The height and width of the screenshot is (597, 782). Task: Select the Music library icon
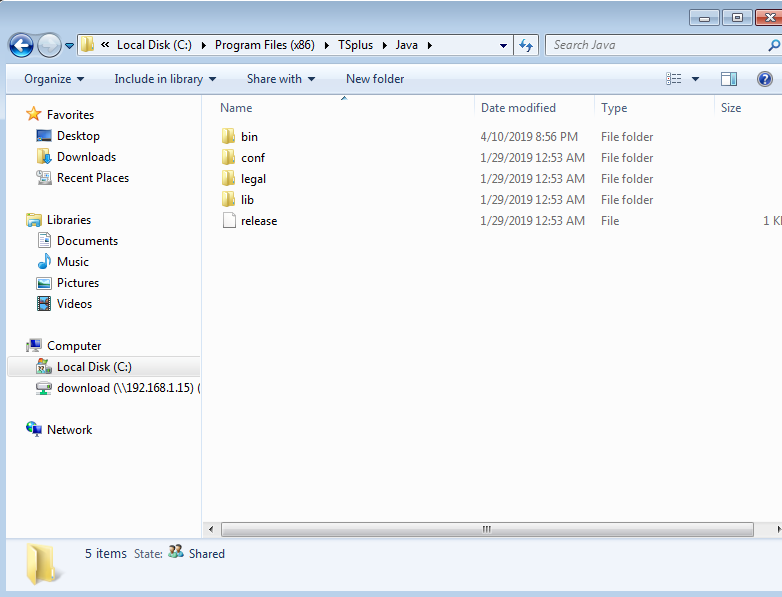tap(44, 262)
